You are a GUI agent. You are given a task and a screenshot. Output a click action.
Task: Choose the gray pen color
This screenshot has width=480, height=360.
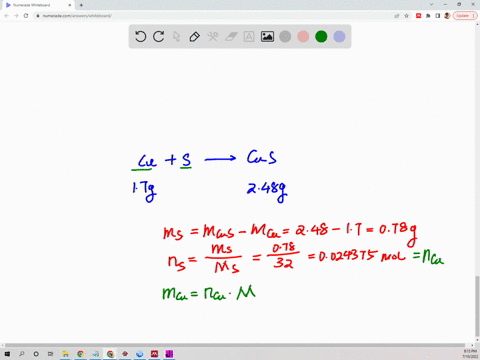(x=285, y=36)
